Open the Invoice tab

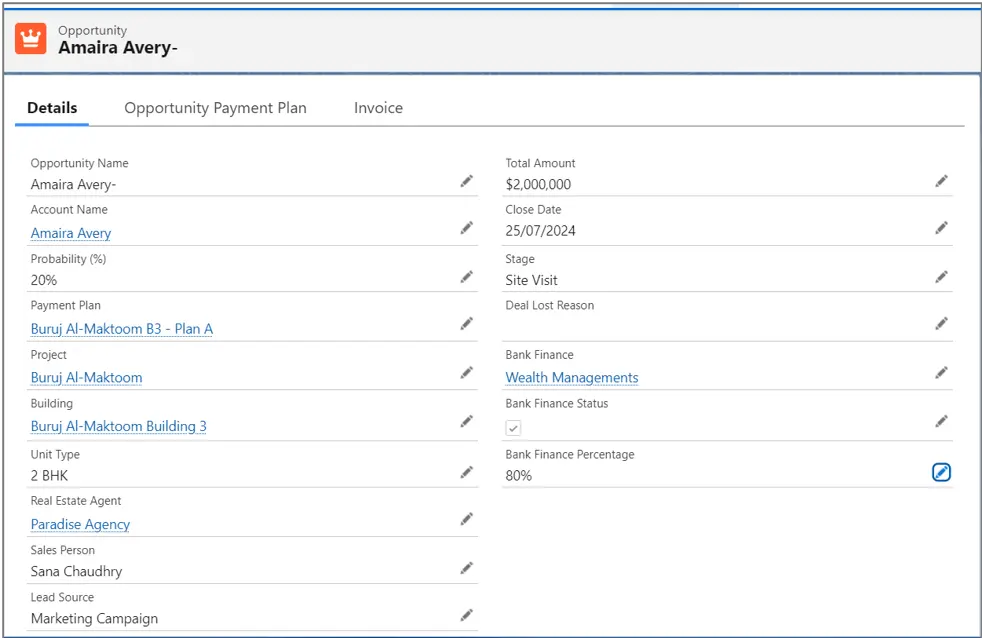(378, 108)
